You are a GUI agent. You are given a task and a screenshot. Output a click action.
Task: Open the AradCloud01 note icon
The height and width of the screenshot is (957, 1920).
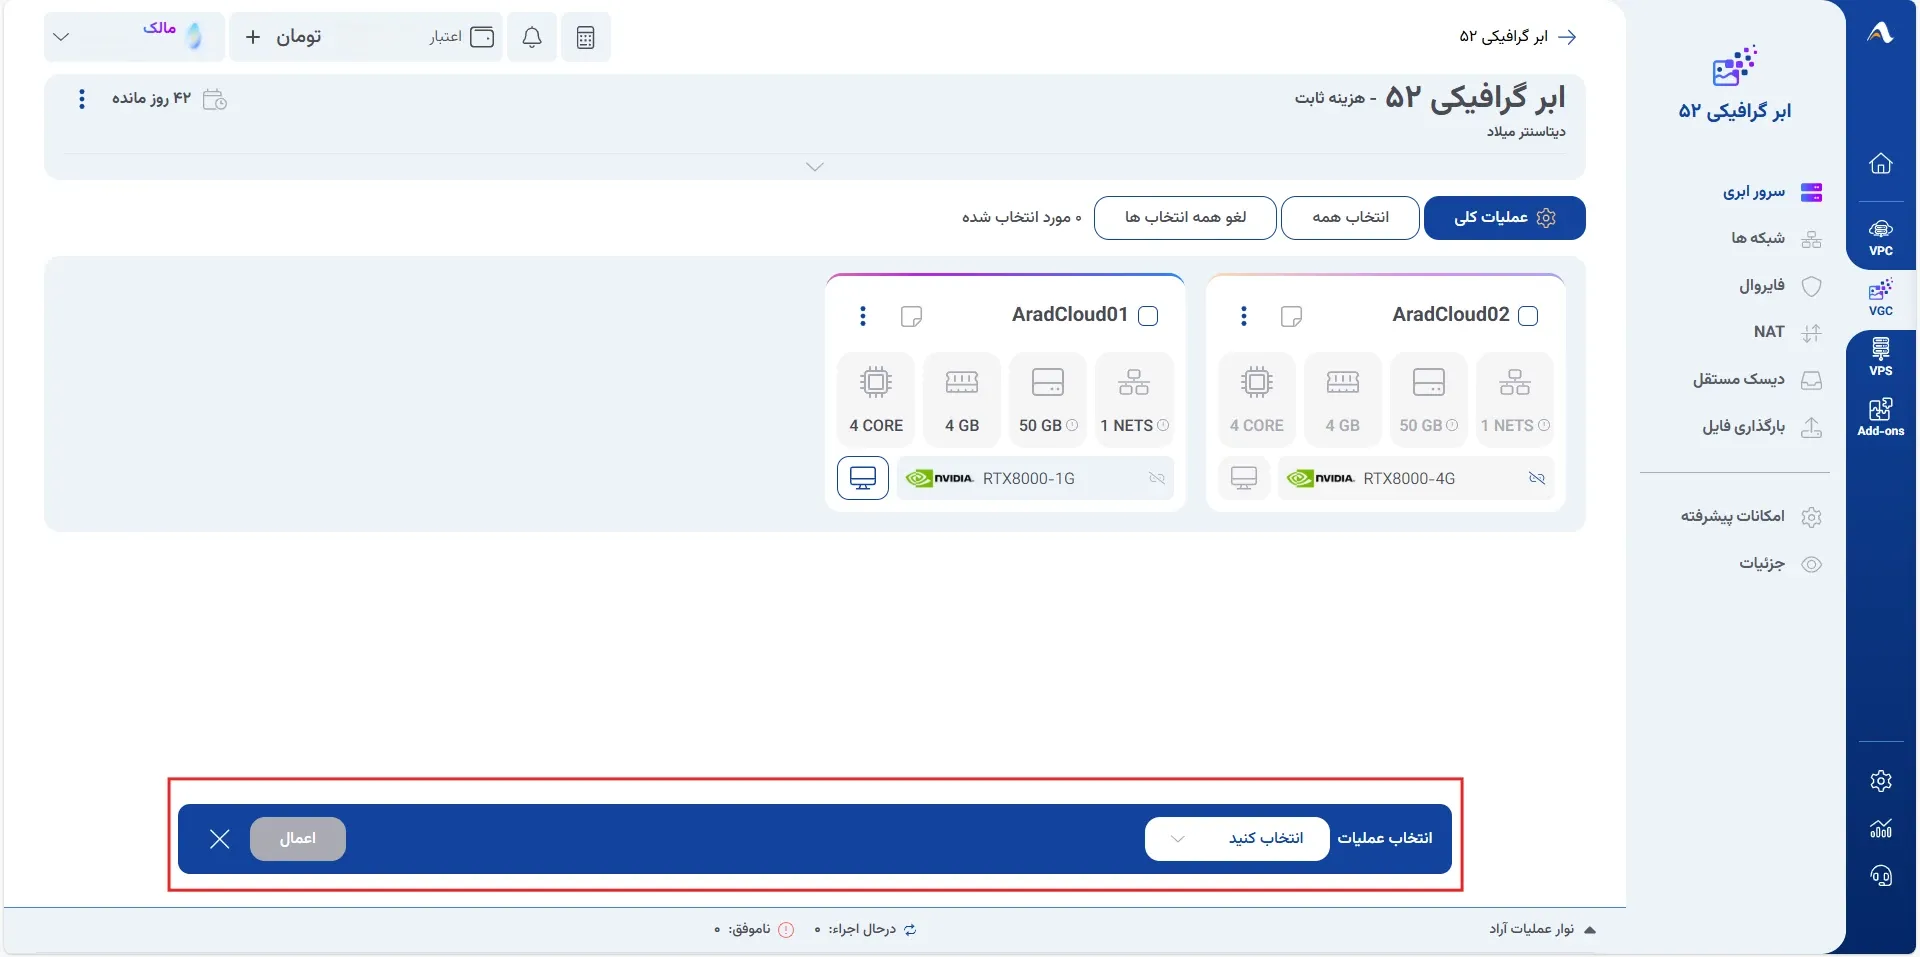[911, 316]
